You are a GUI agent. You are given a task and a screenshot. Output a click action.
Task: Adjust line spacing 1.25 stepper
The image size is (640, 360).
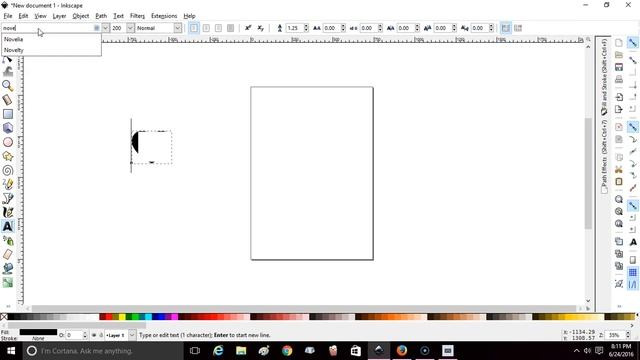pyautogui.click(x=306, y=28)
